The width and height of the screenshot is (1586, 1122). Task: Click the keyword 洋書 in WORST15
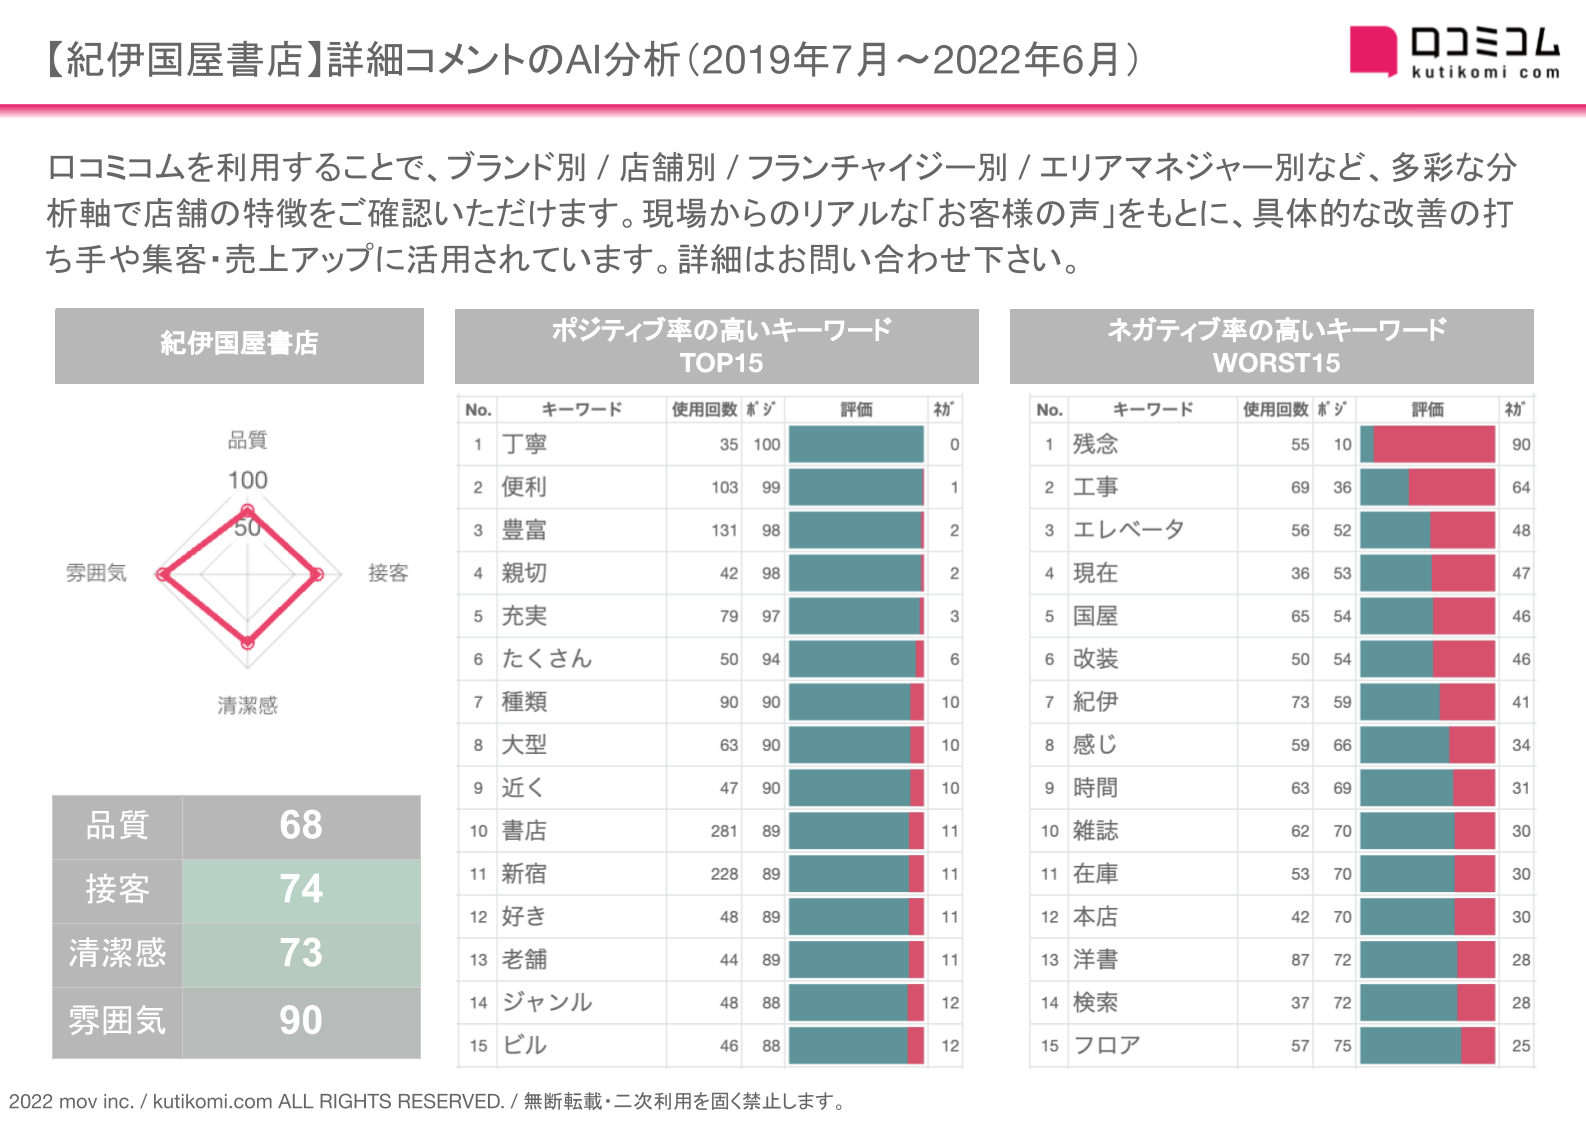pyautogui.click(x=1095, y=960)
